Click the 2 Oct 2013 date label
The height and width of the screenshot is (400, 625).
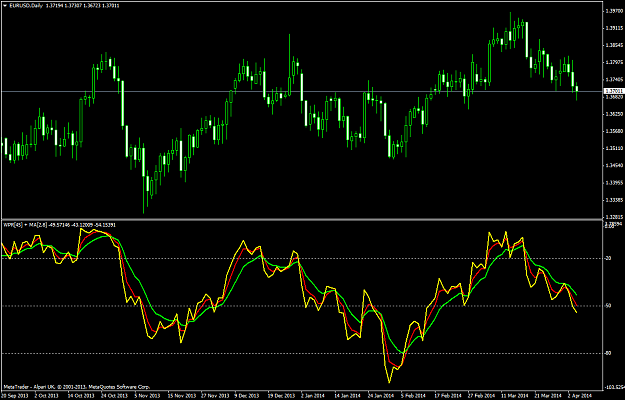pos(46,396)
